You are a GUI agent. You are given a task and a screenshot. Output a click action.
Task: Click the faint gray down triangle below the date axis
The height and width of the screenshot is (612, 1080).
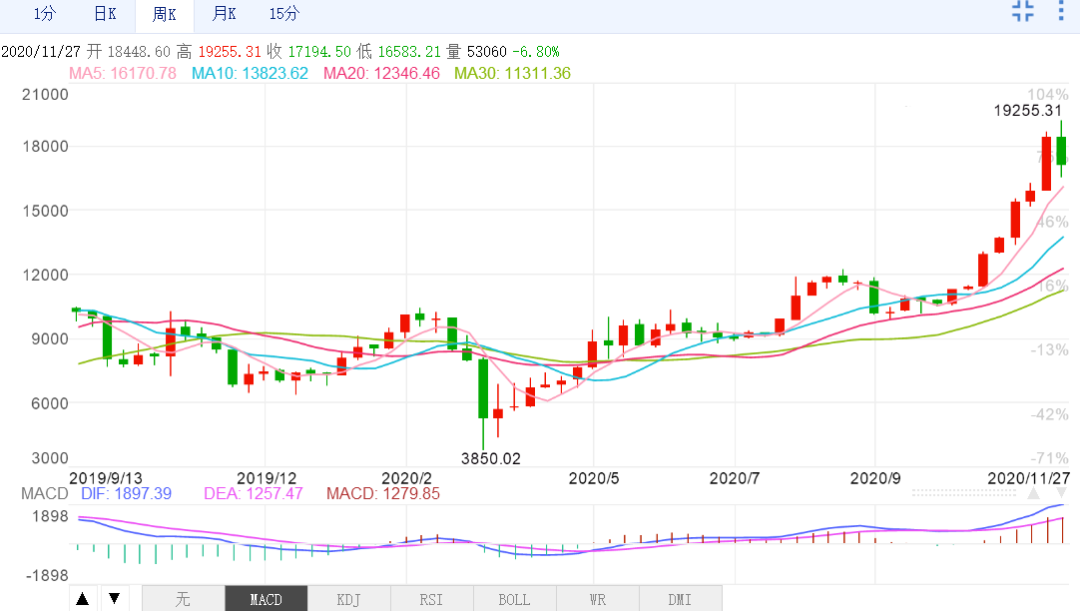tap(1062, 492)
